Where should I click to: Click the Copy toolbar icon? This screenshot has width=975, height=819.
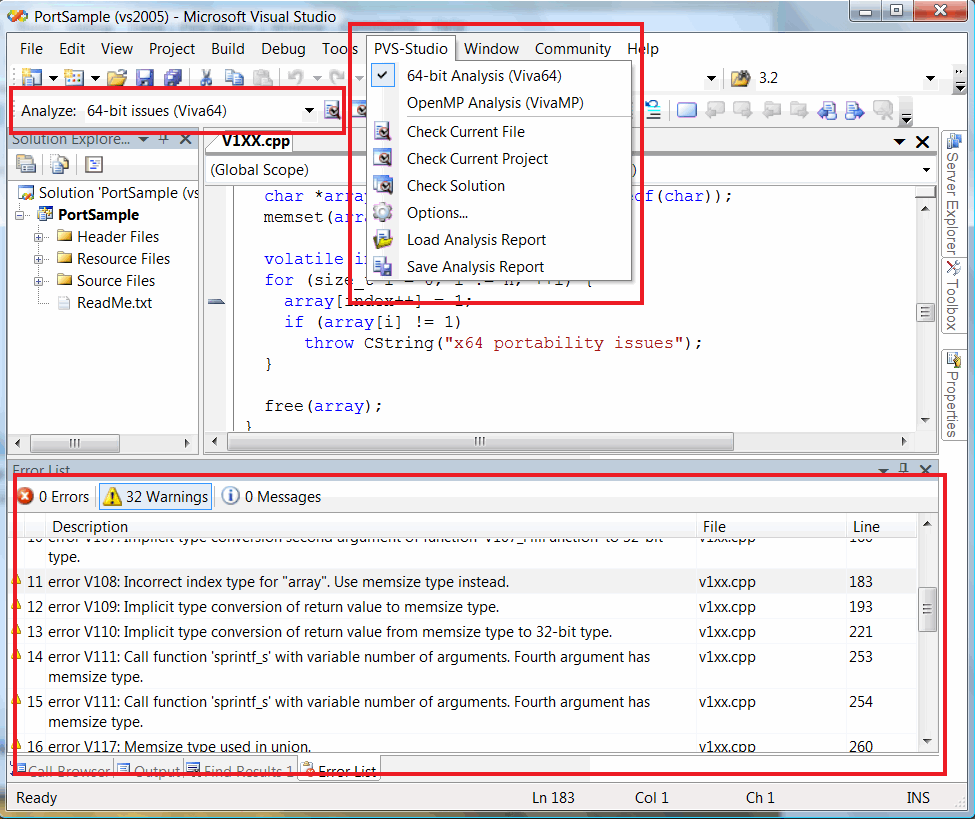point(234,77)
